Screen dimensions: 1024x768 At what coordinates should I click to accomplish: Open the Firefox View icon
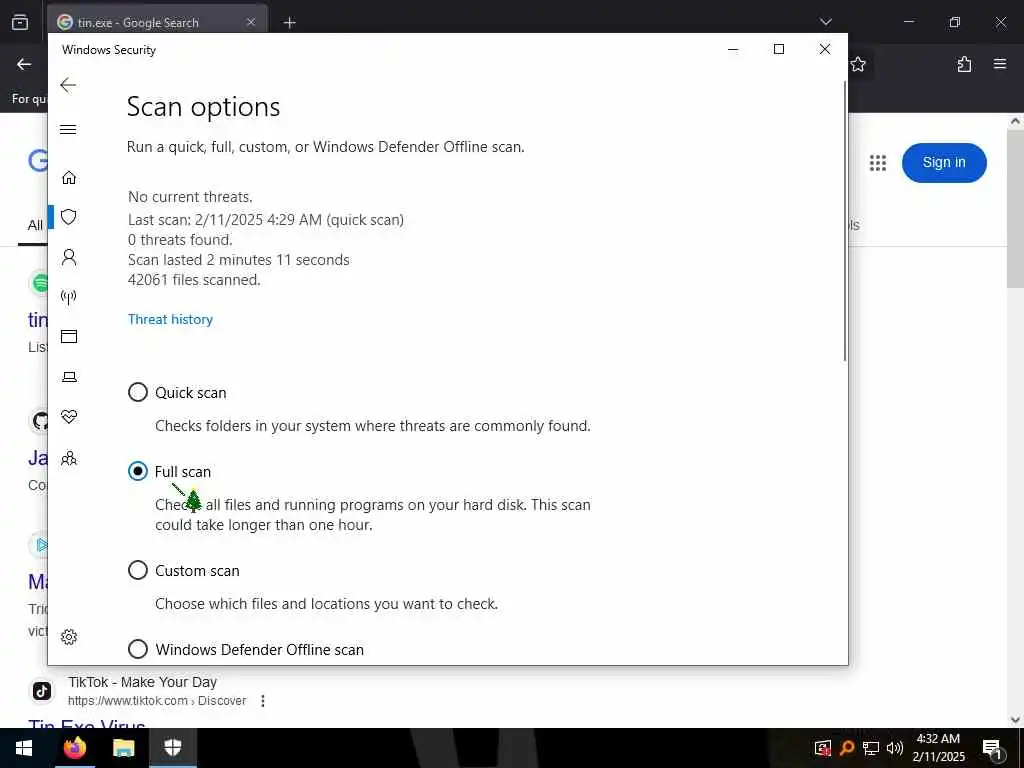pyautogui.click(x=20, y=22)
